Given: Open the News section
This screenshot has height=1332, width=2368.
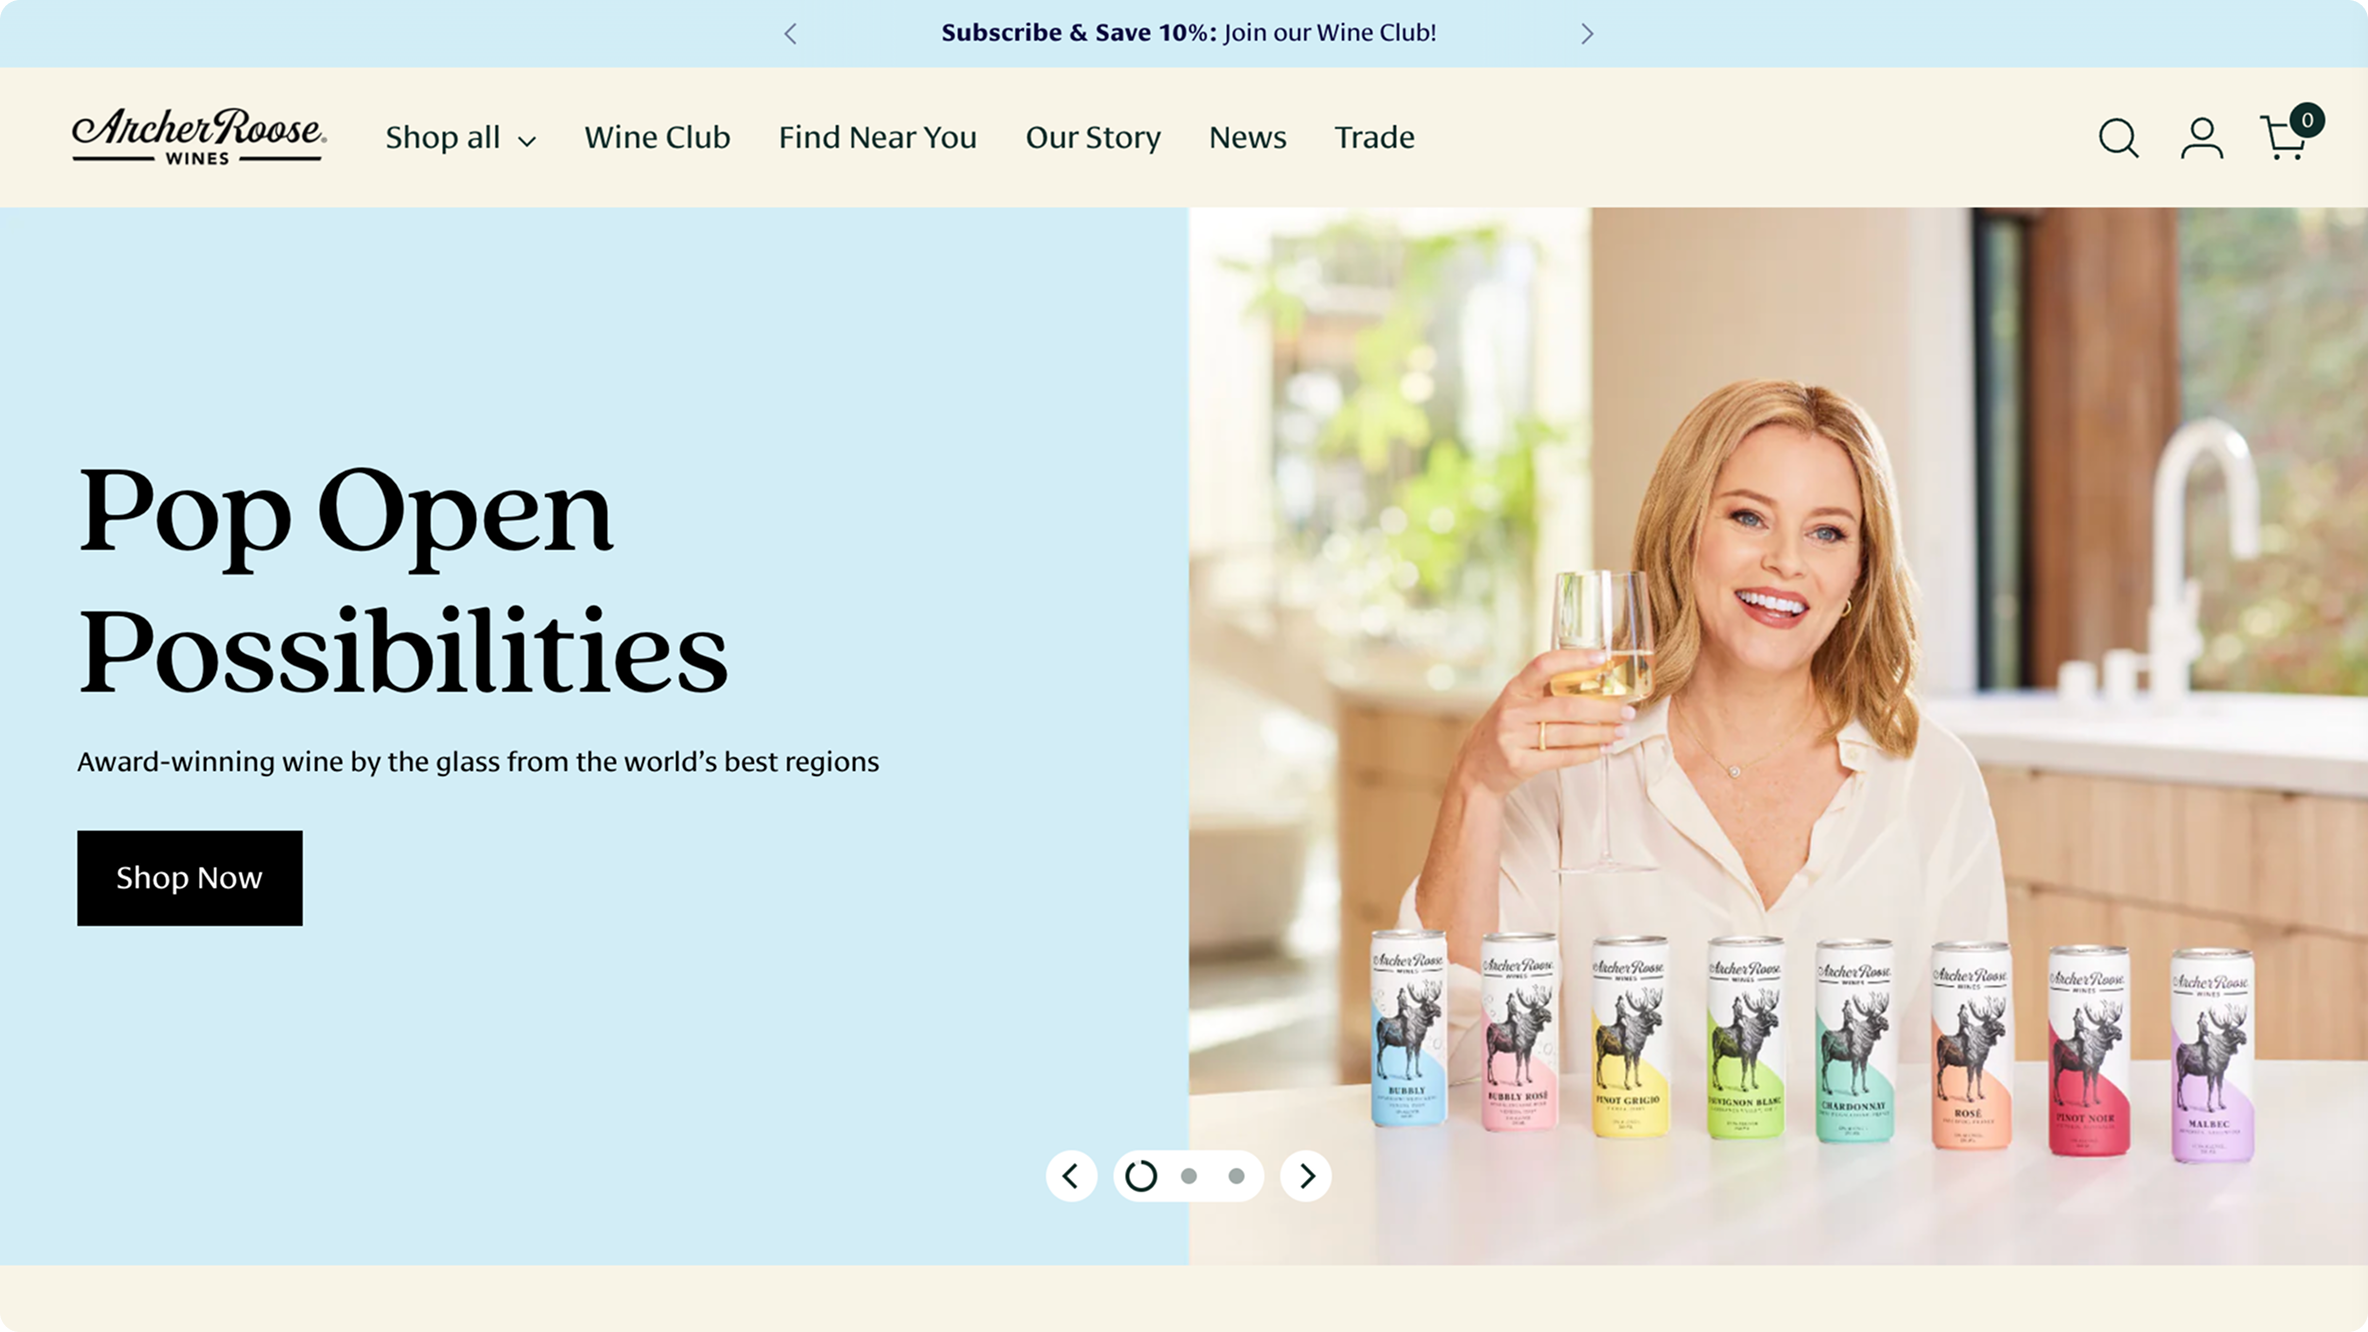Looking at the screenshot, I should tap(1247, 137).
